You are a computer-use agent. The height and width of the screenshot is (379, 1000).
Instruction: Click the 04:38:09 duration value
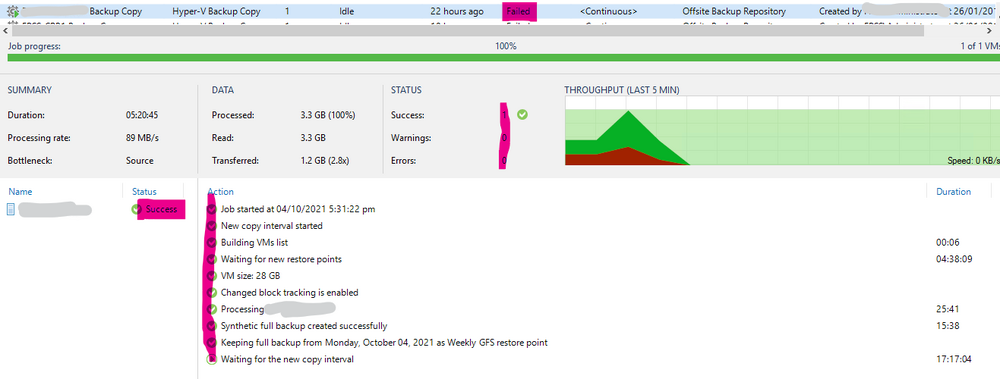[x=953, y=260]
